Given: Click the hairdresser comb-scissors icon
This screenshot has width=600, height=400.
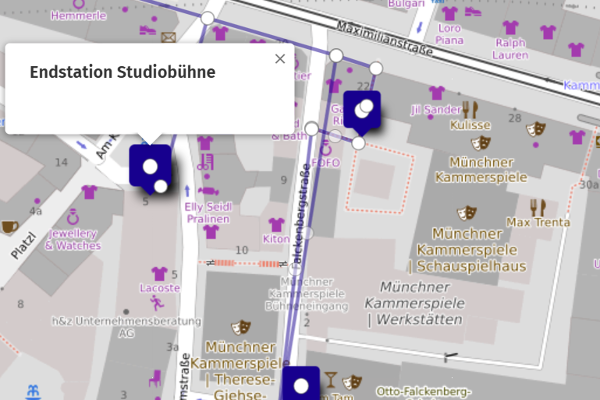Looking at the screenshot, I should tap(205, 162).
